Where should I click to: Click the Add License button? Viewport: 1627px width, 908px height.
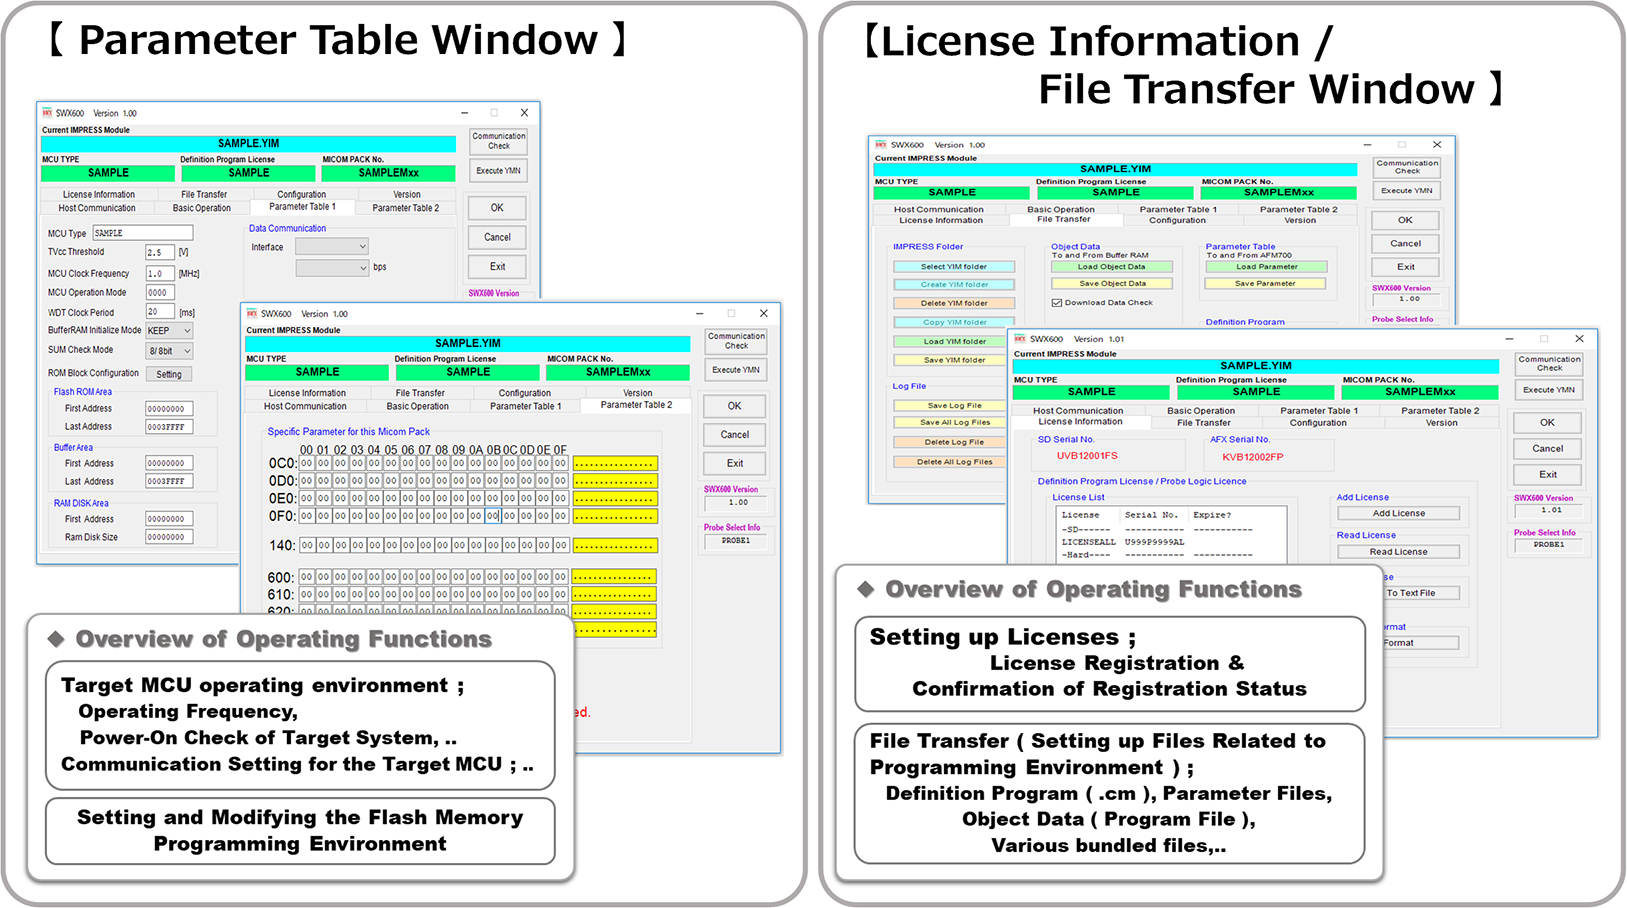point(1398,513)
